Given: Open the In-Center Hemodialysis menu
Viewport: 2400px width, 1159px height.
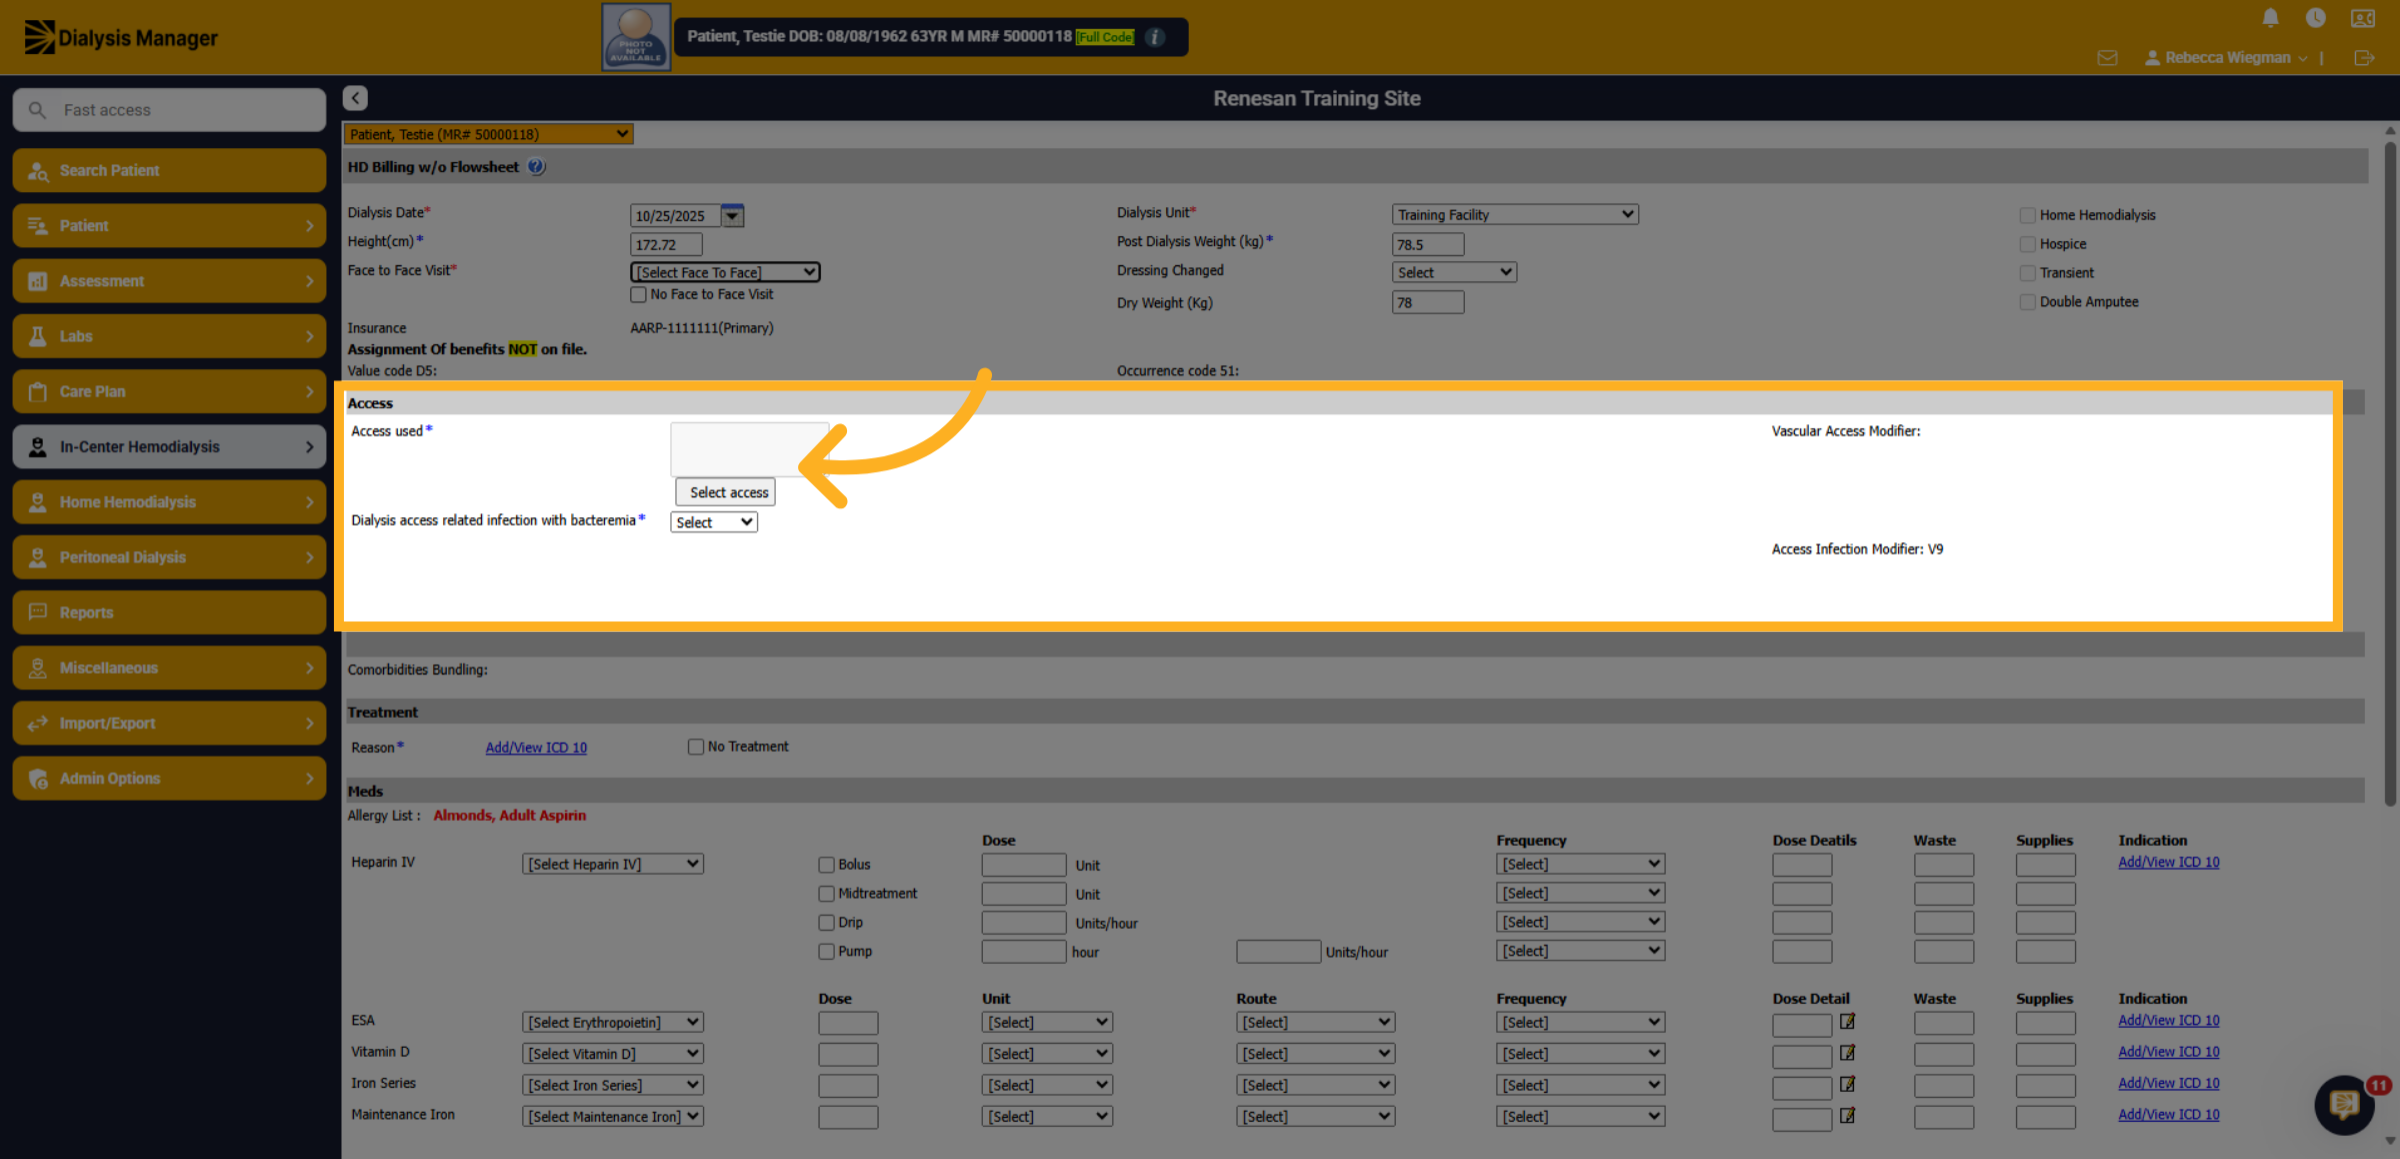Looking at the screenshot, I should (169, 446).
